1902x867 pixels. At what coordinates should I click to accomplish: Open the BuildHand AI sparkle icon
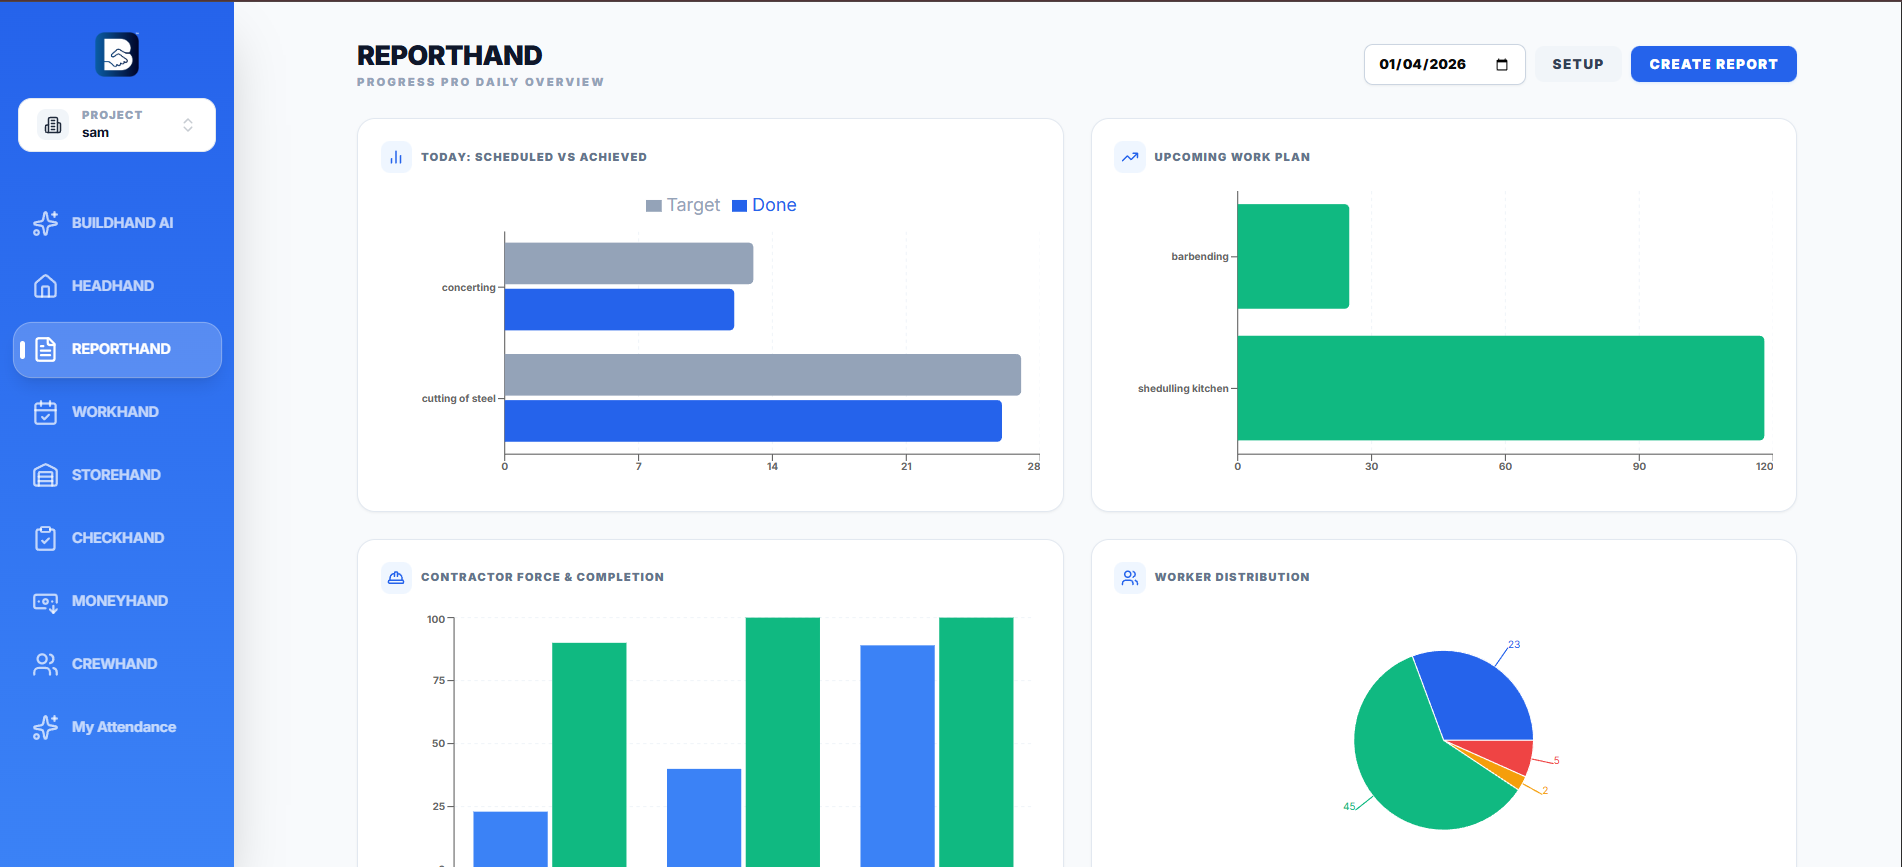coord(45,223)
